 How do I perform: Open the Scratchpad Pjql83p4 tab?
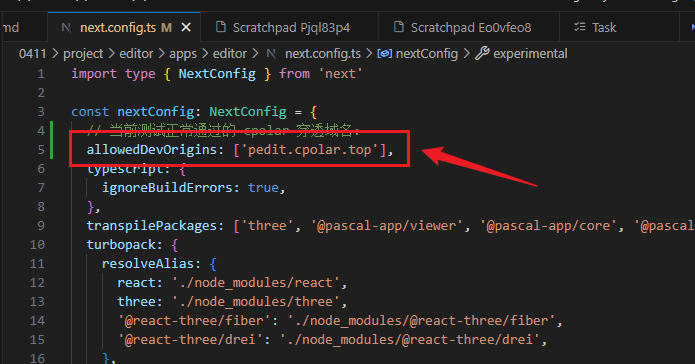(x=291, y=27)
